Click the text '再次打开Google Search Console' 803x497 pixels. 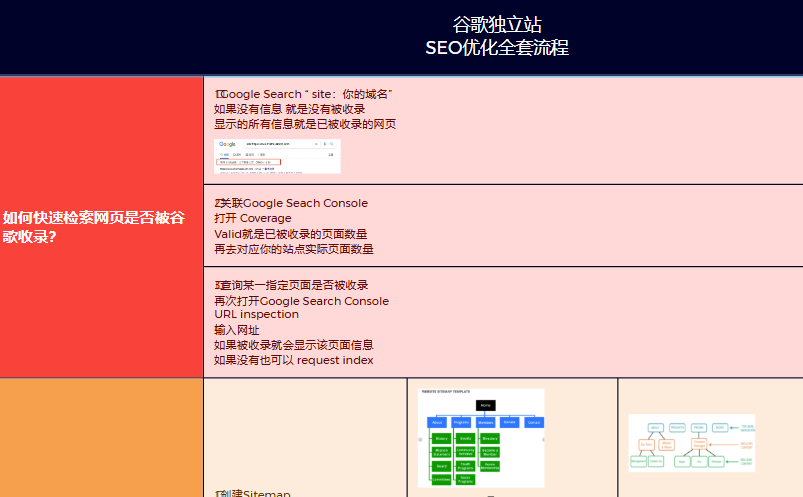301,301
